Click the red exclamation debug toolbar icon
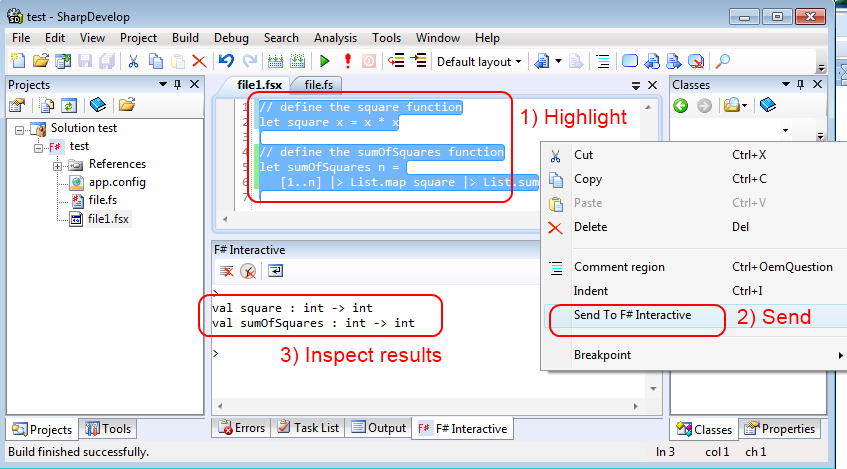The height and width of the screenshot is (469, 847). tap(347, 61)
